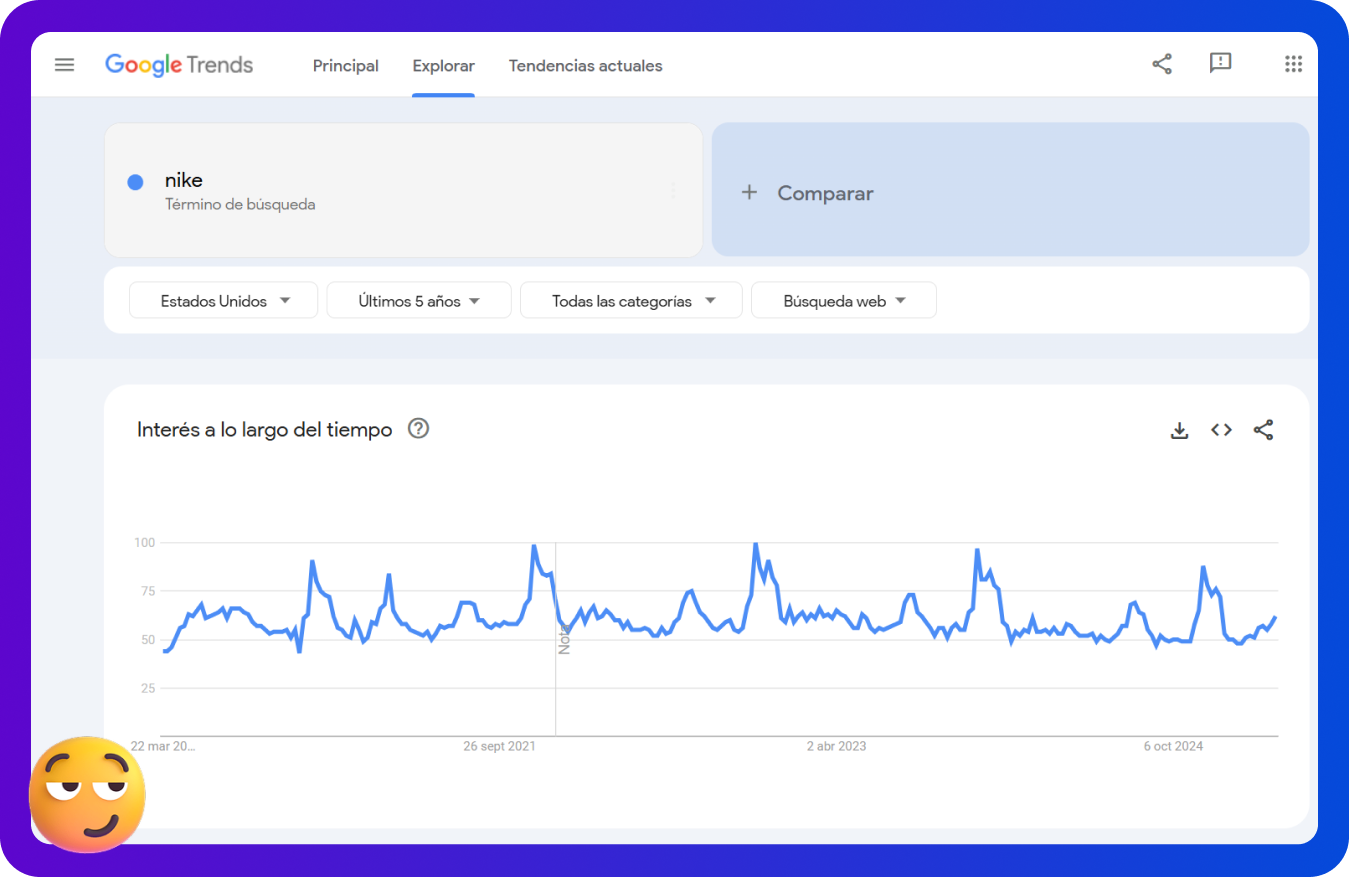
Task: Click the 2 abr 2023 axis label
Action: click(836, 746)
